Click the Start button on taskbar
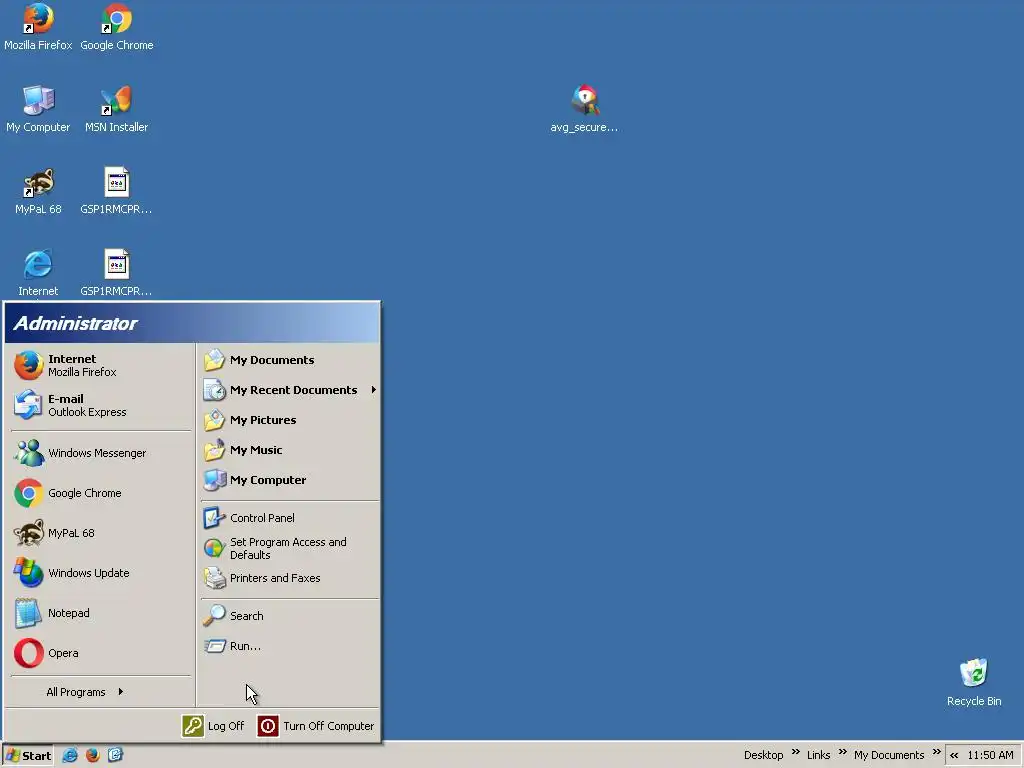Screen dimensions: 1024x768 pyautogui.click(x=28, y=756)
